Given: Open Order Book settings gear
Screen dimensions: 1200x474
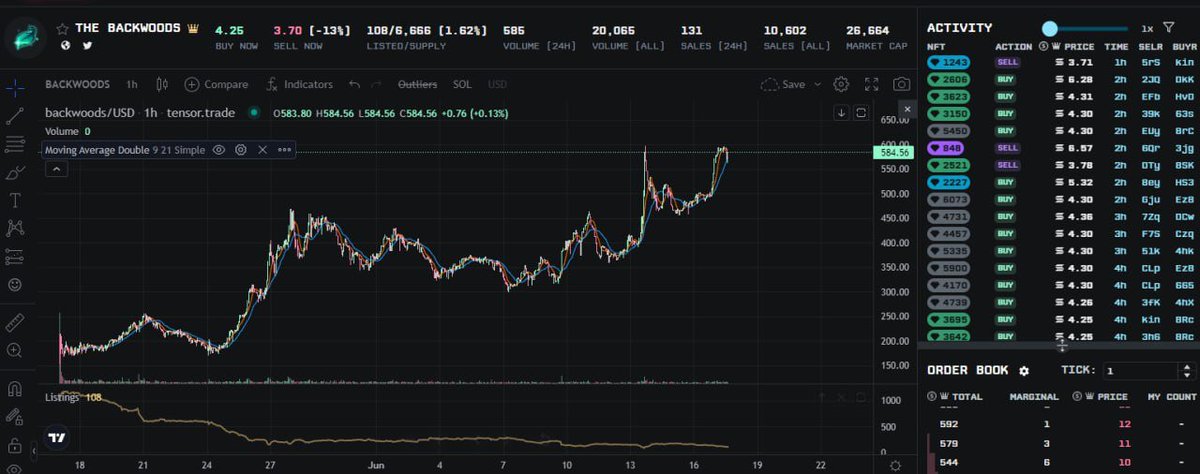Looking at the screenshot, I should 1024,371.
